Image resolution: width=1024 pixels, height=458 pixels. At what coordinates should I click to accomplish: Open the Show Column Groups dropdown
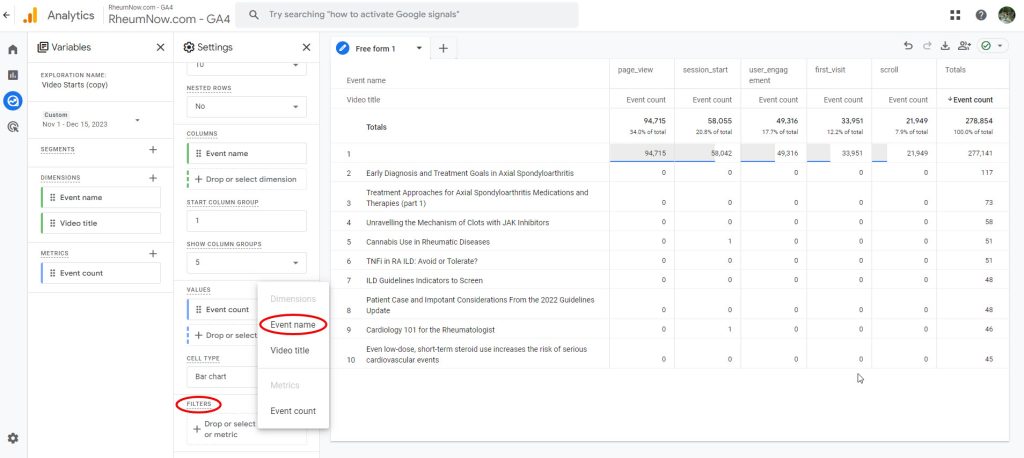[246, 263]
